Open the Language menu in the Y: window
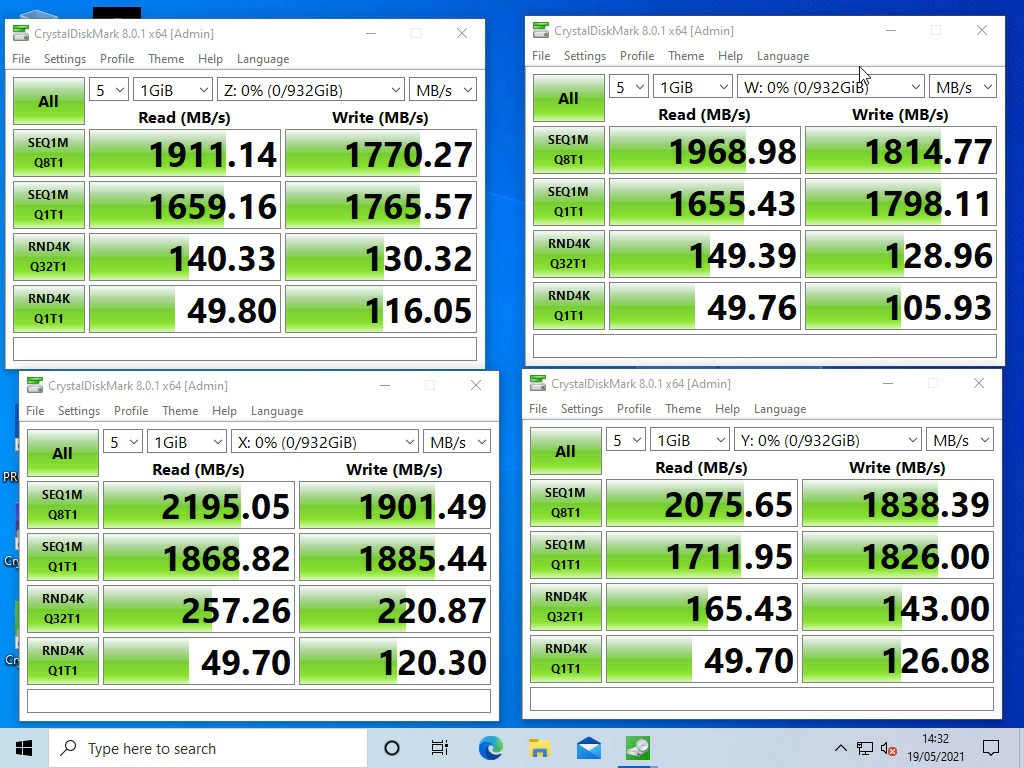Image resolution: width=1024 pixels, height=768 pixels. (x=780, y=409)
